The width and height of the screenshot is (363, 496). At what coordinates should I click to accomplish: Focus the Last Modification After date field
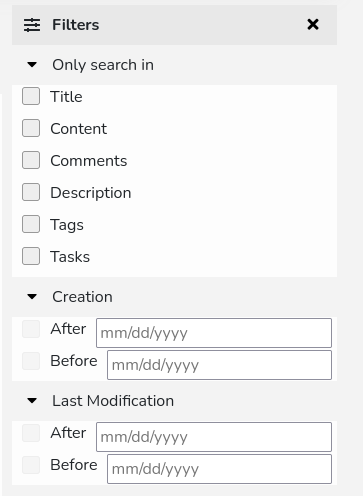pyautogui.click(x=214, y=437)
